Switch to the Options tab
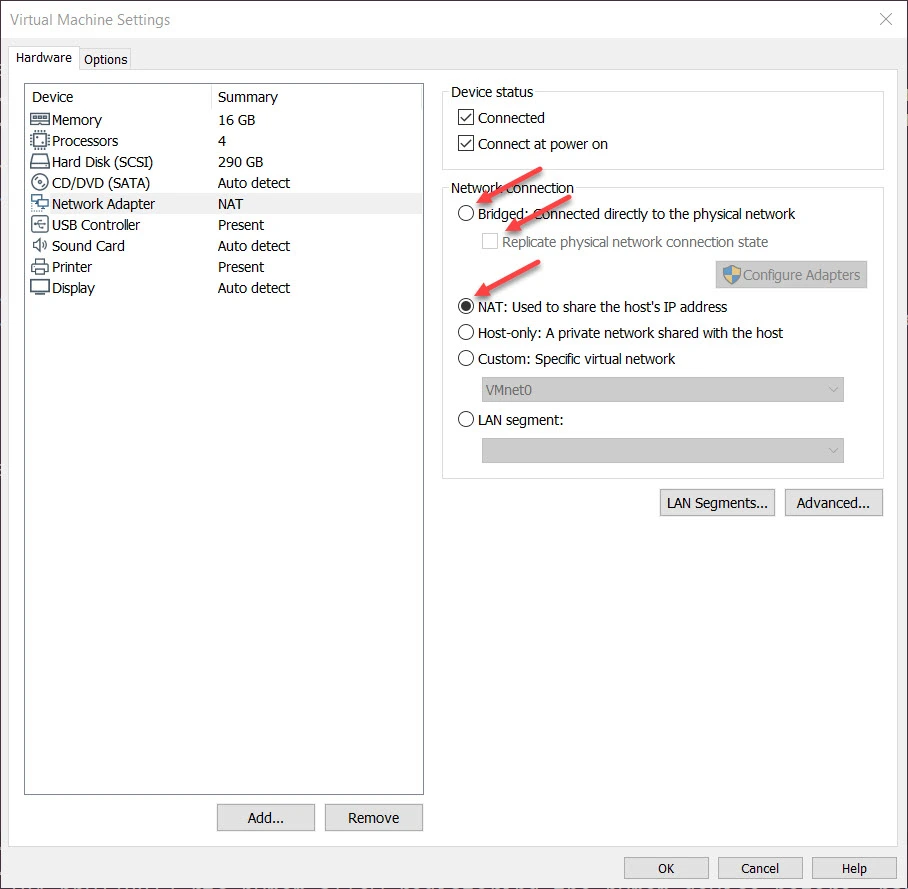The width and height of the screenshot is (908, 889). (105, 59)
